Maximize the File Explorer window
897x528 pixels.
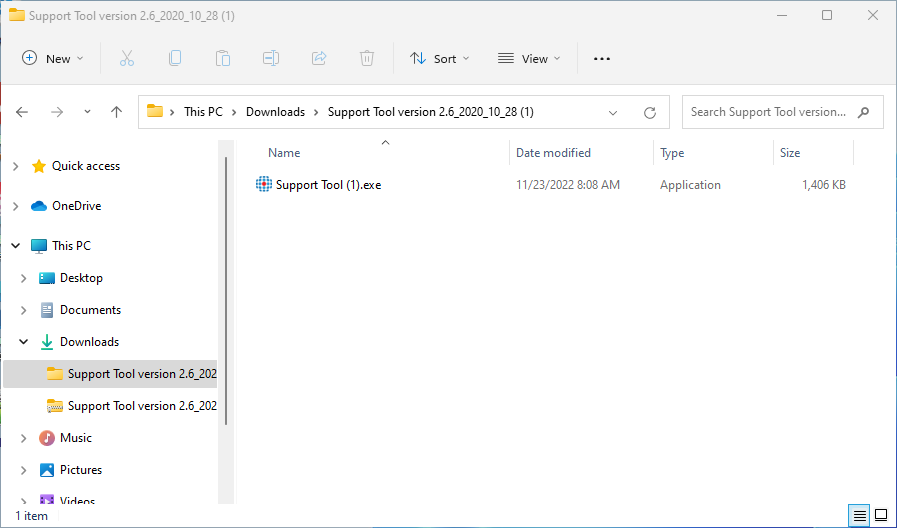tap(827, 15)
